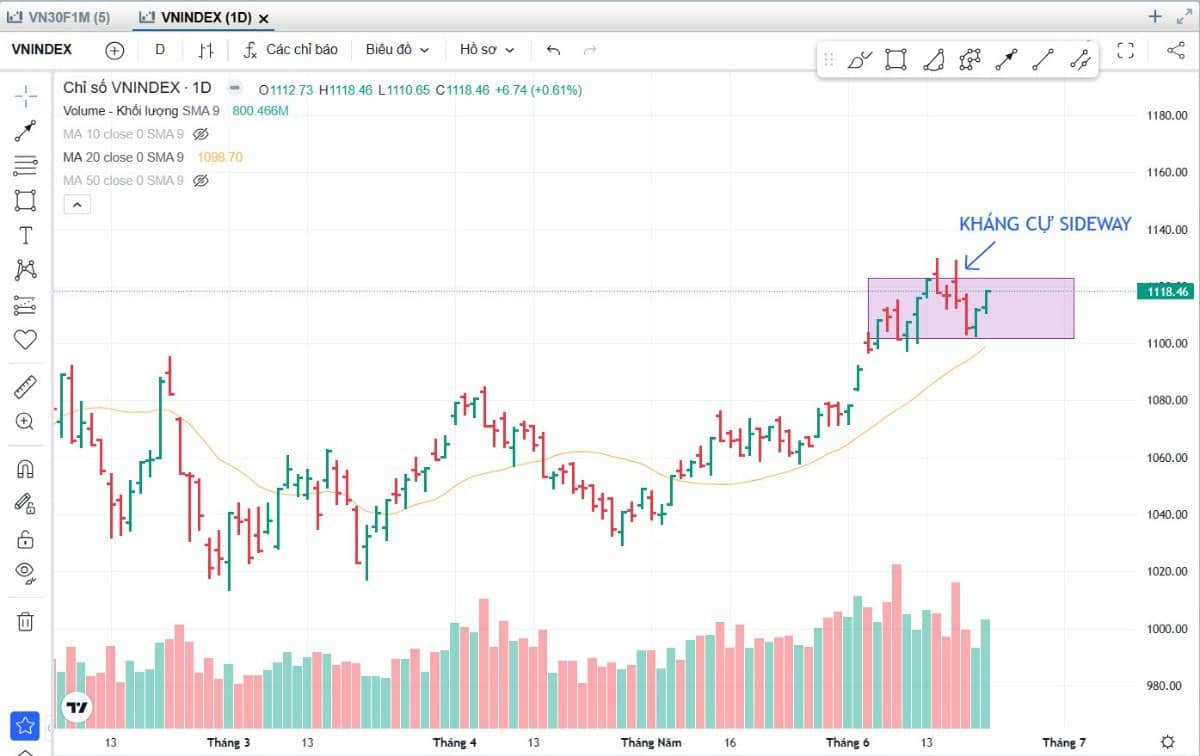
Task: Switch to the VN30F1M (5) tab
Action: pyautogui.click(x=60, y=17)
